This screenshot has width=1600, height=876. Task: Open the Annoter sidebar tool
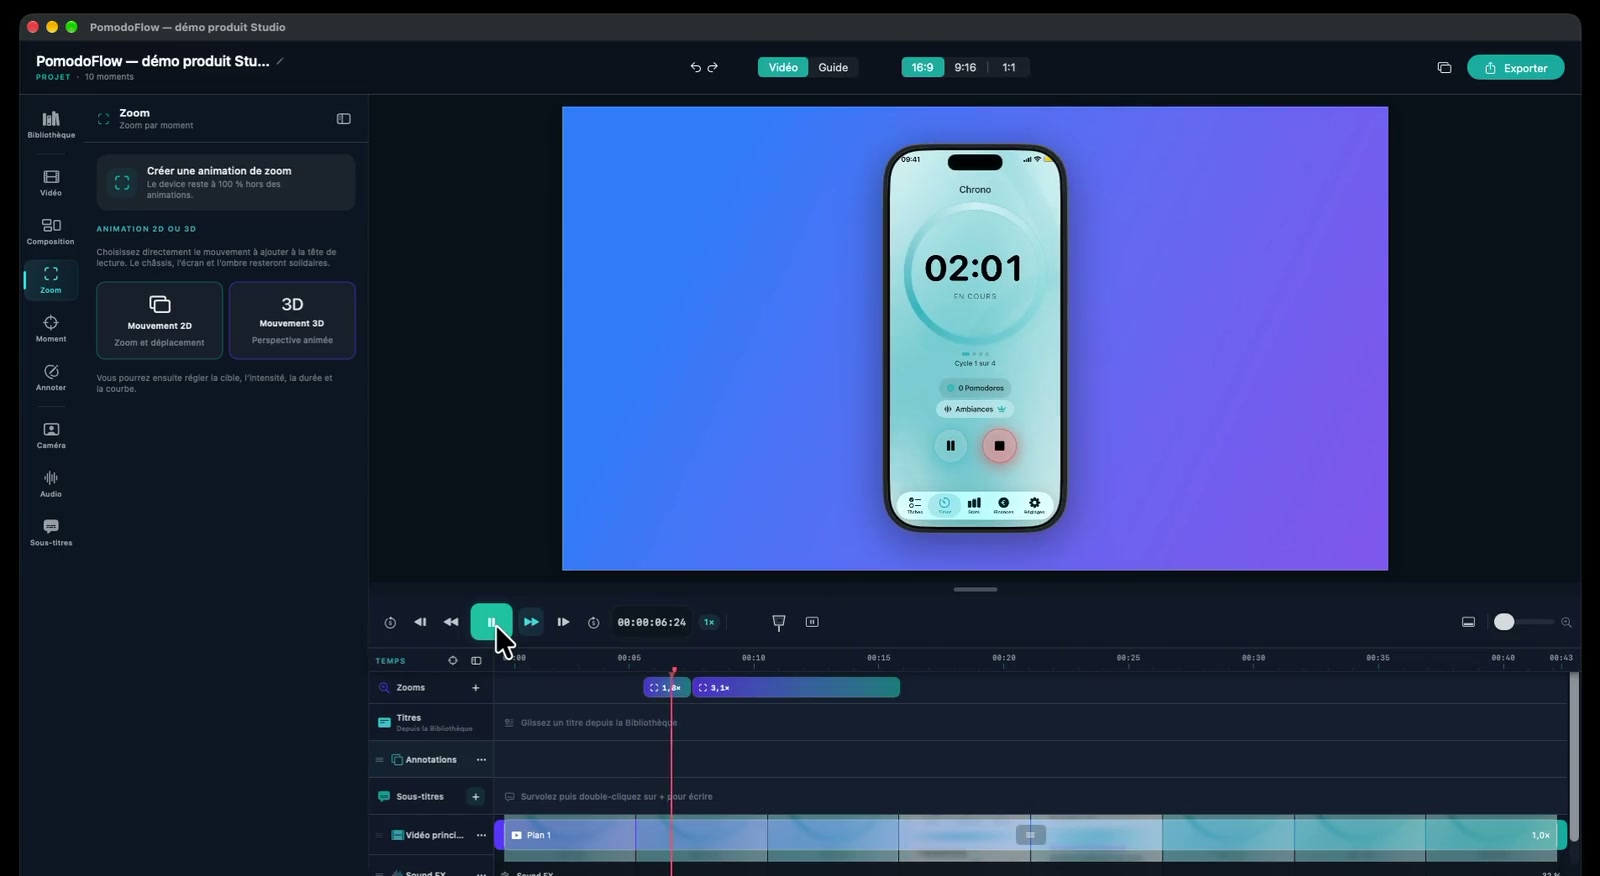point(51,377)
